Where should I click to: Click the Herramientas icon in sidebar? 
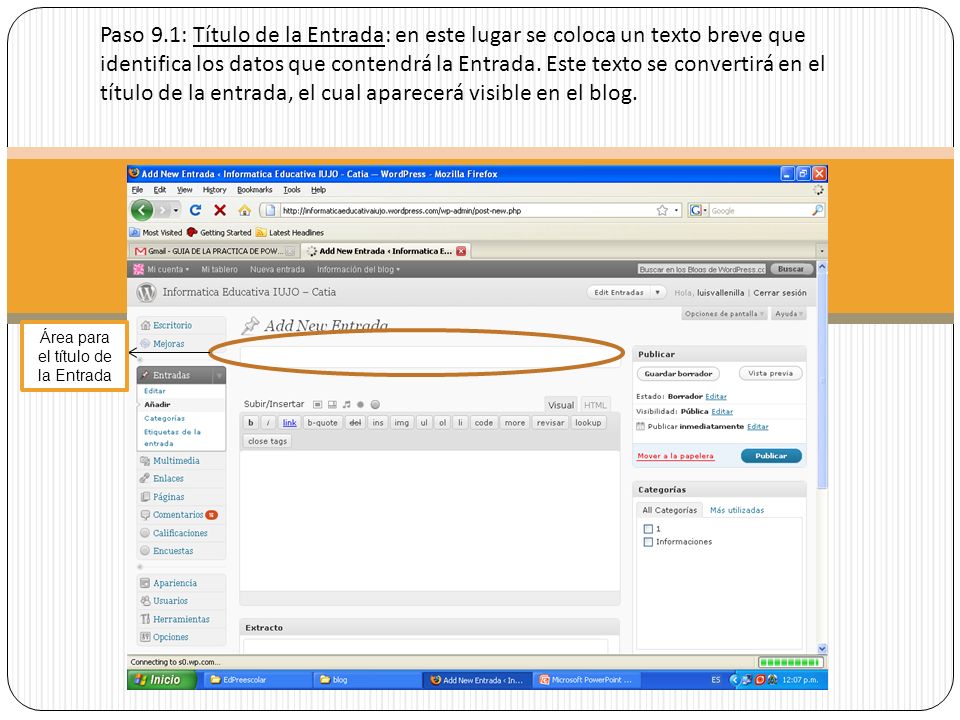pyautogui.click(x=145, y=619)
